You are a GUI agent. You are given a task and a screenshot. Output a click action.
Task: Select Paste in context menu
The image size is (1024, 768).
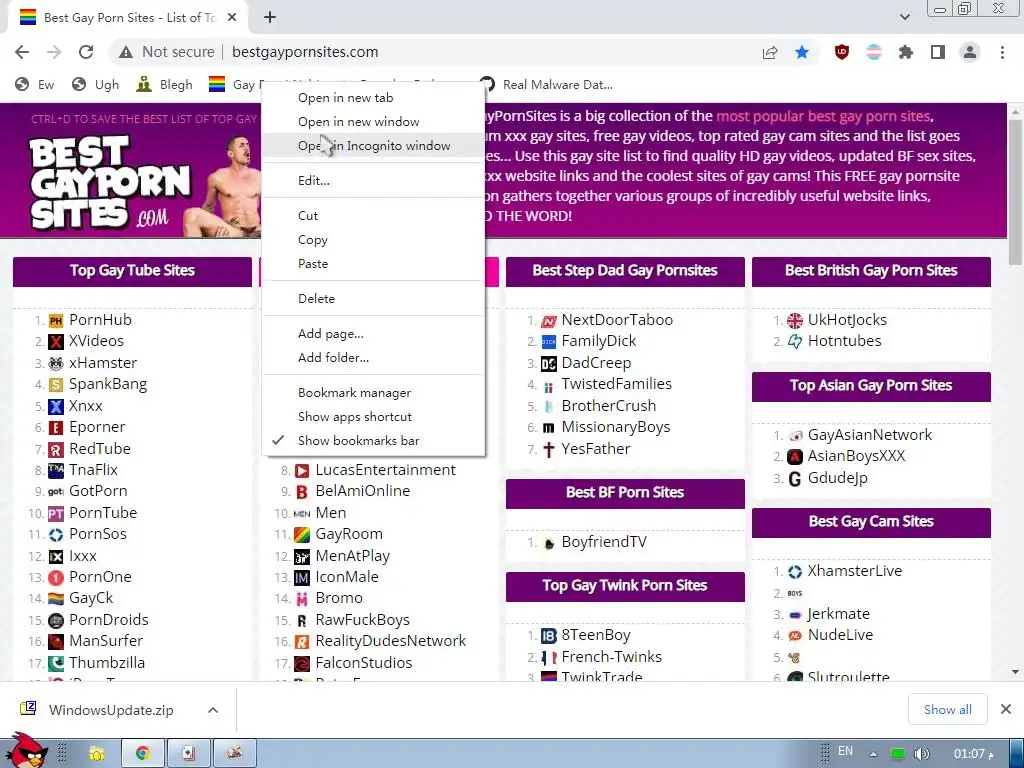tap(374, 264)
